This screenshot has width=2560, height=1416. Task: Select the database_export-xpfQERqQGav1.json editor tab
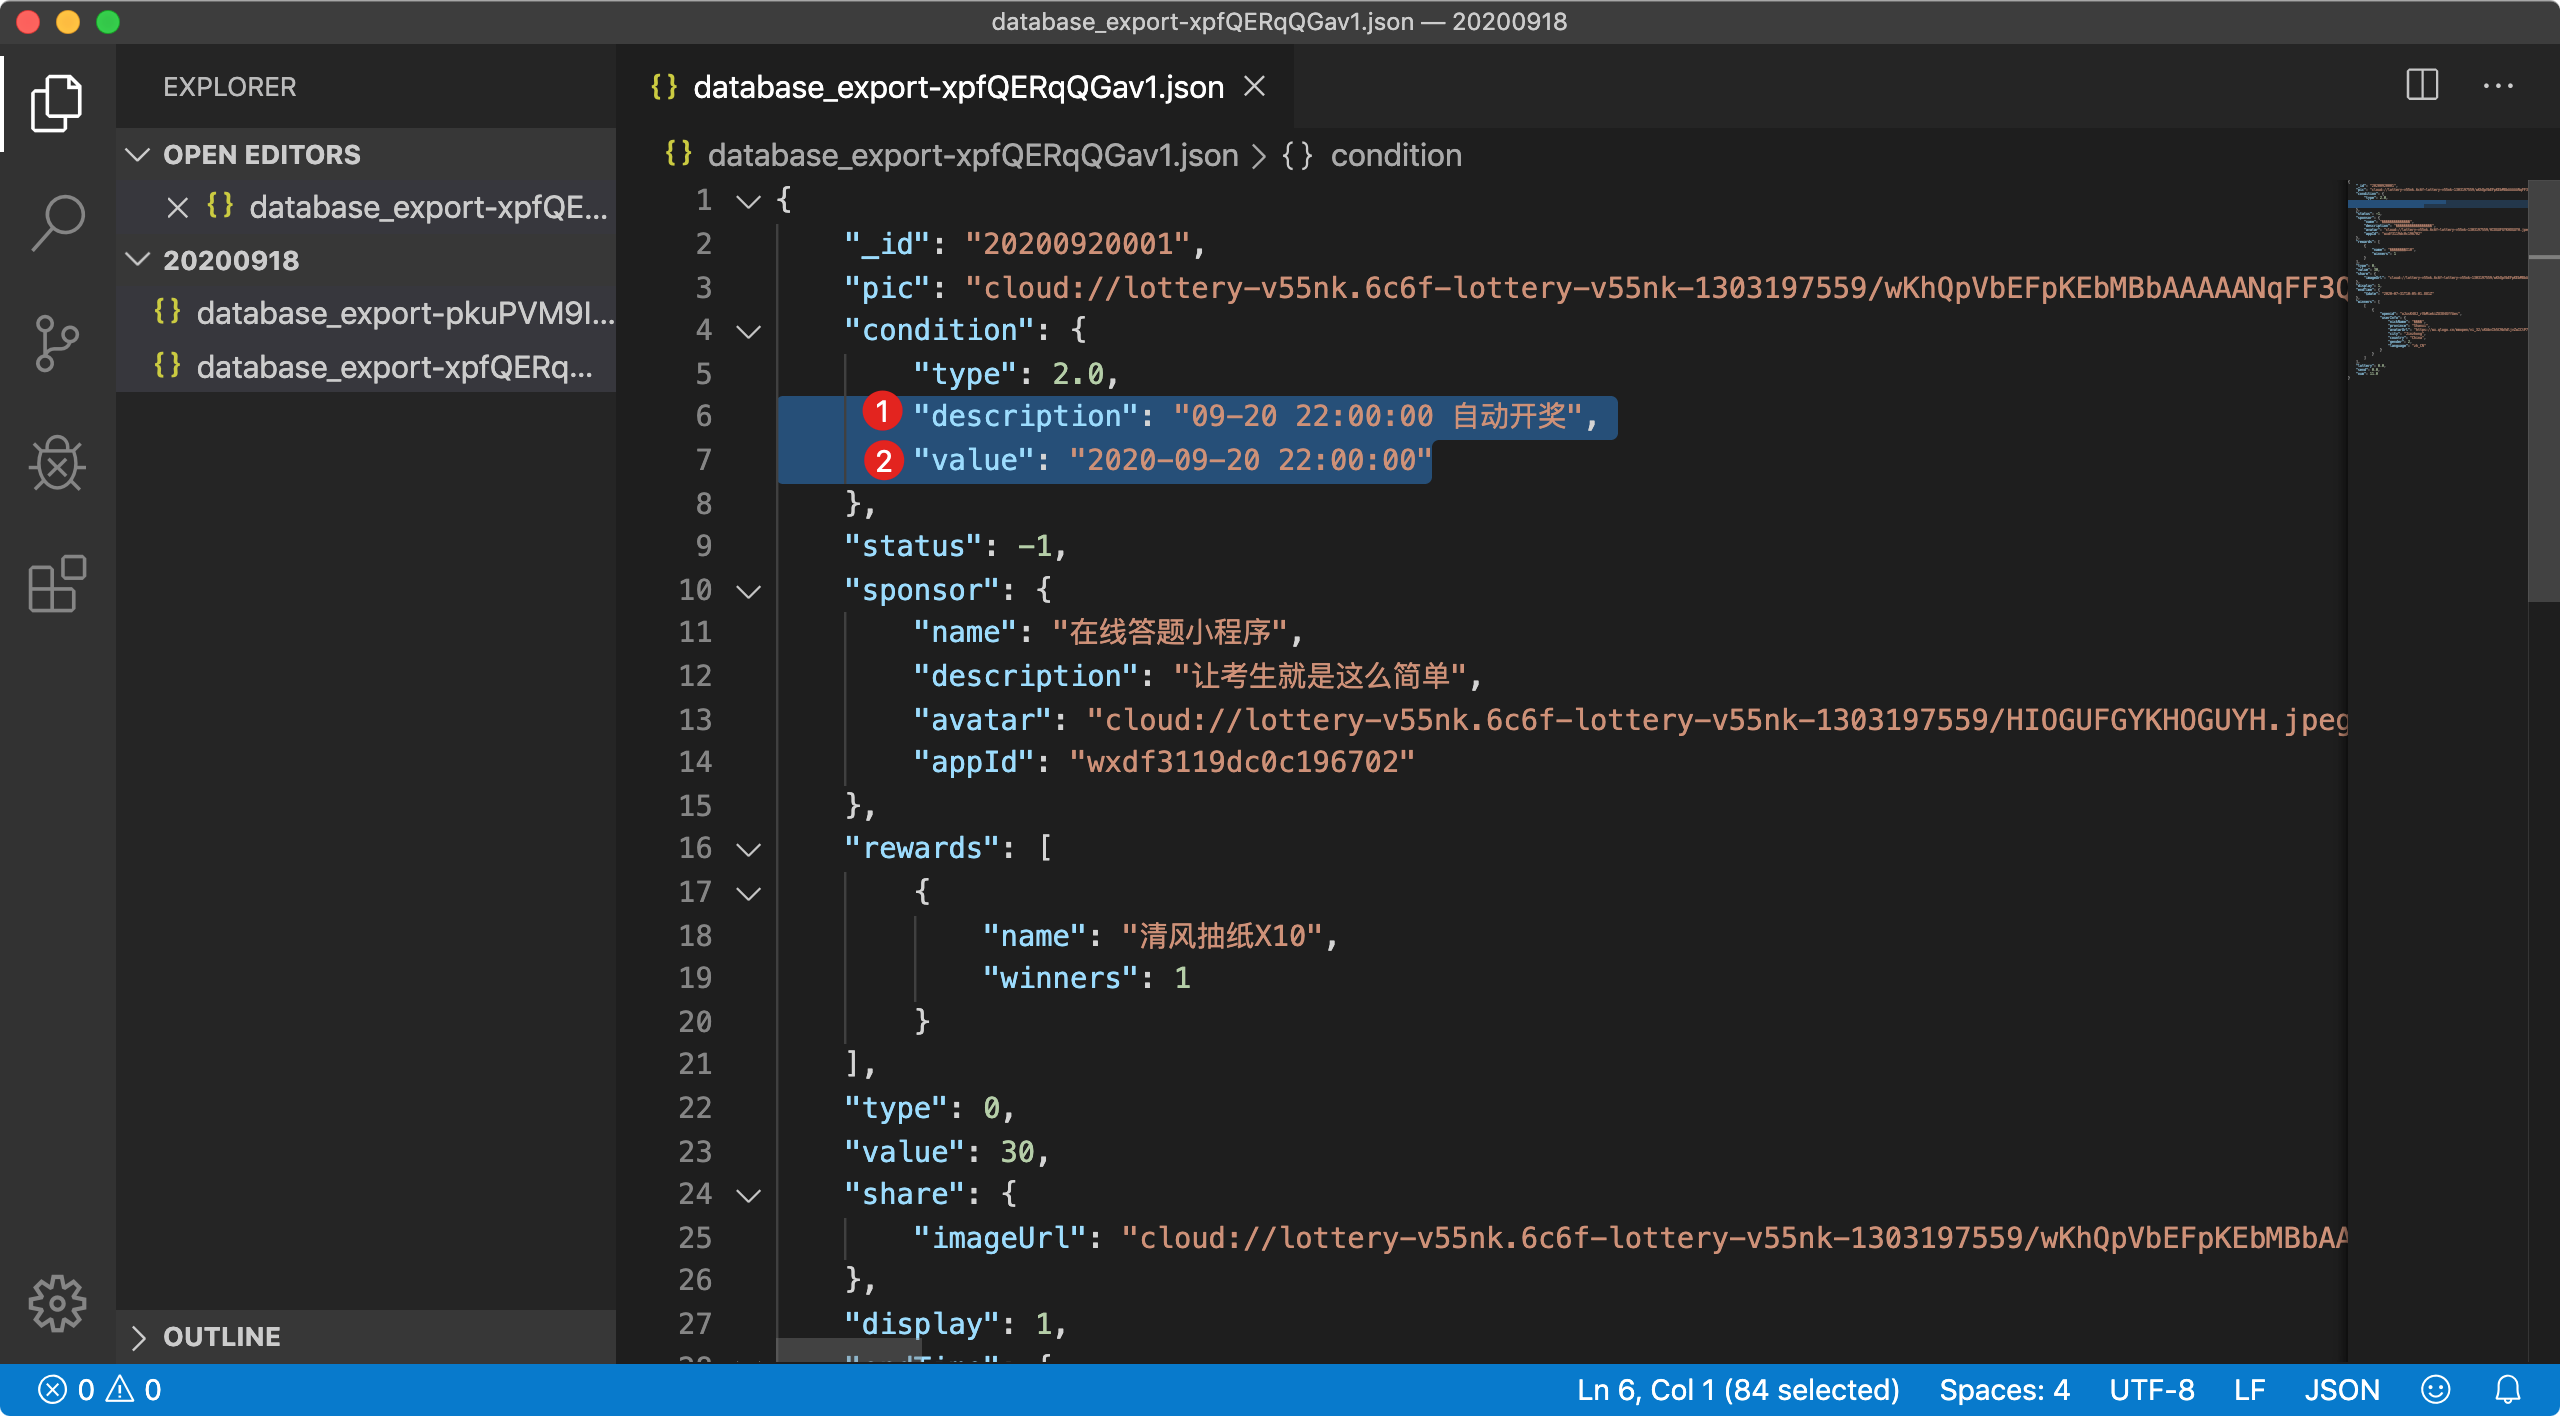(957, 88)
